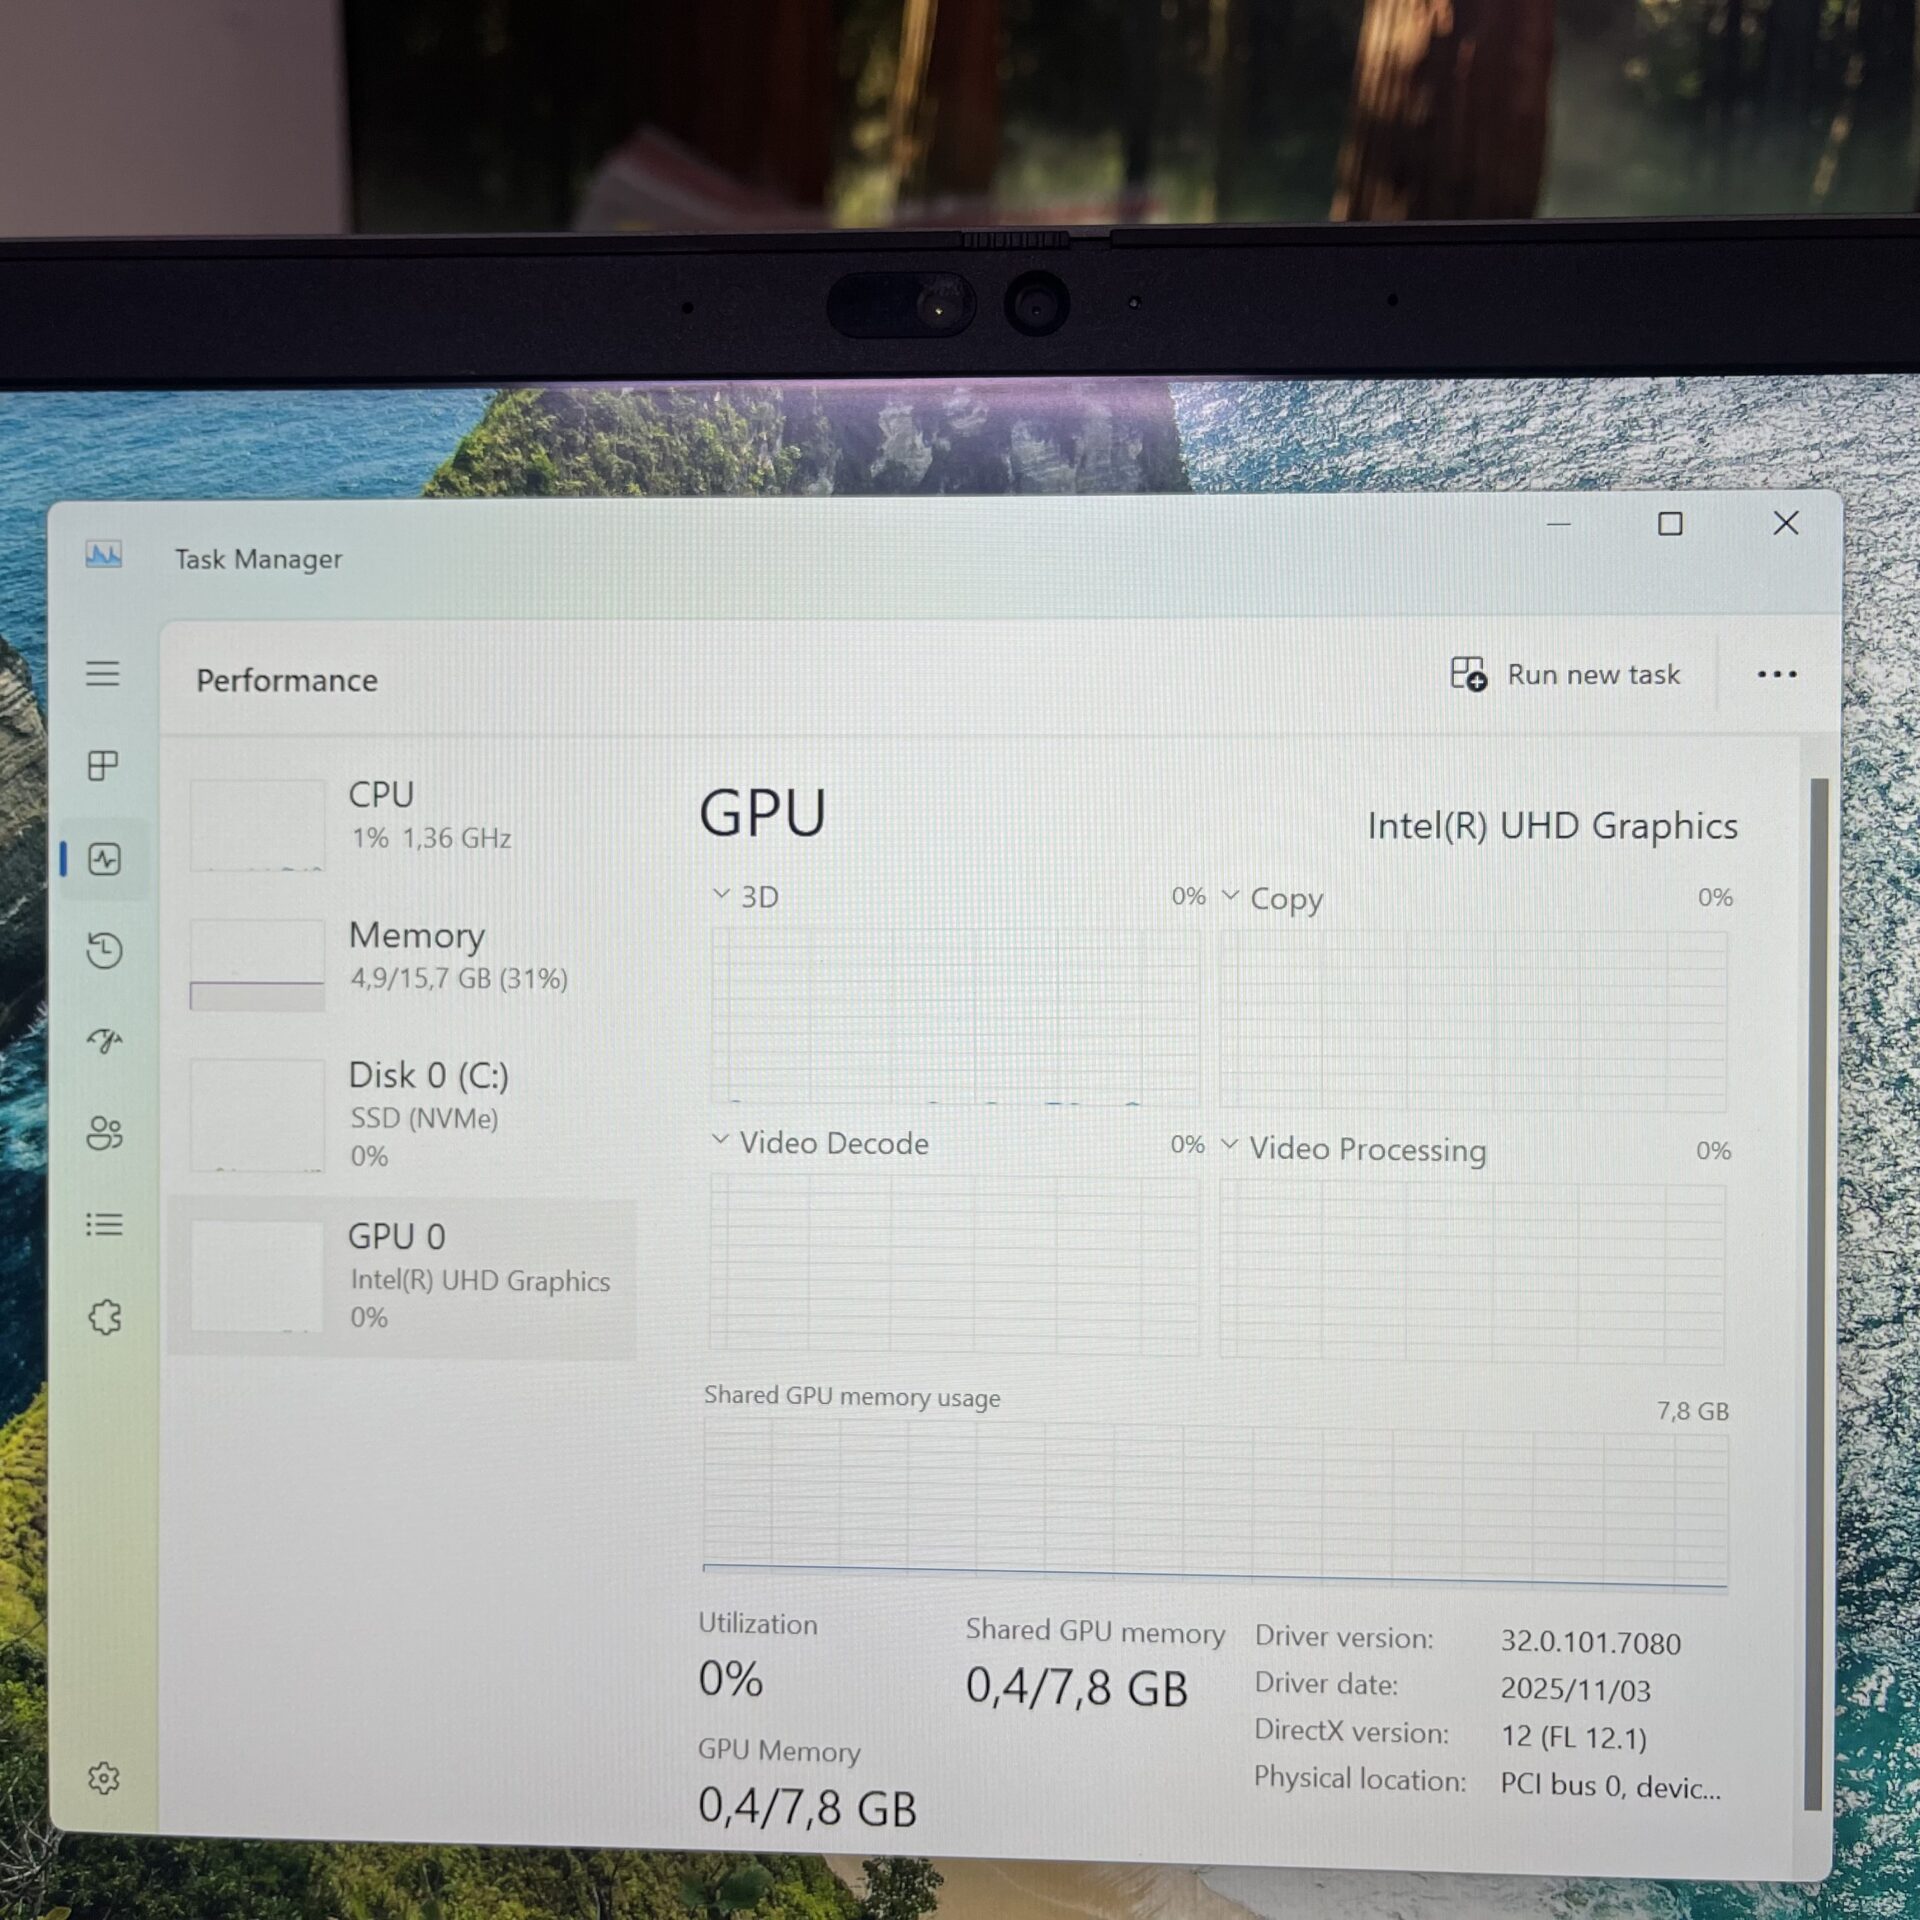The width and height of the screenshot is (1920, 1920).
Task: Click the Copy usage graph
Action: [1473, 1021]
